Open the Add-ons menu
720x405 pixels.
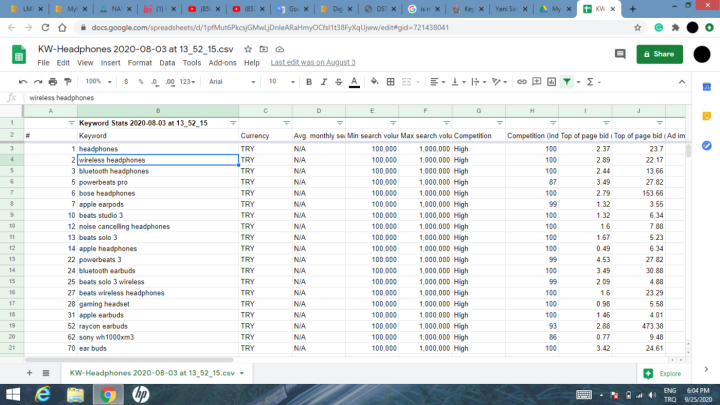(x=222, y=62)
